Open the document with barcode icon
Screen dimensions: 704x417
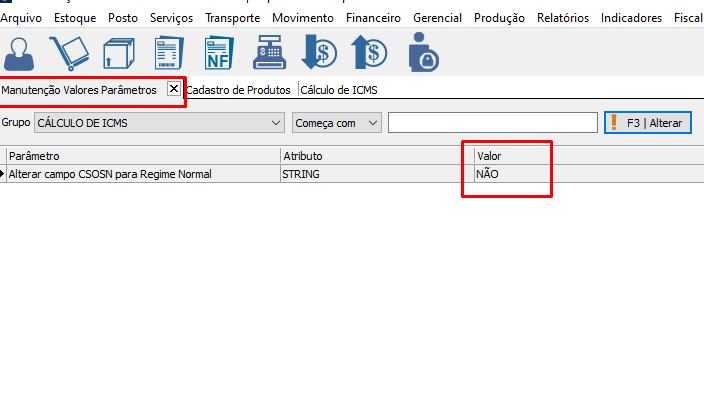169,53
